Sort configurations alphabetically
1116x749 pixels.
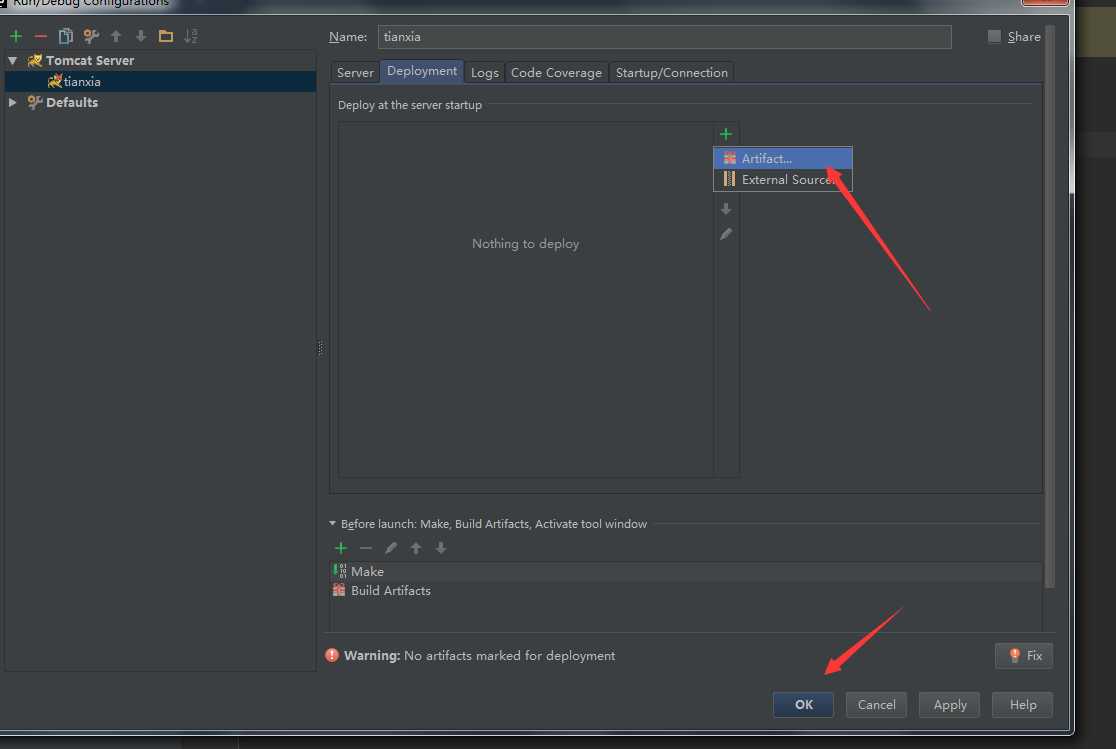click(x=191, y=36)
